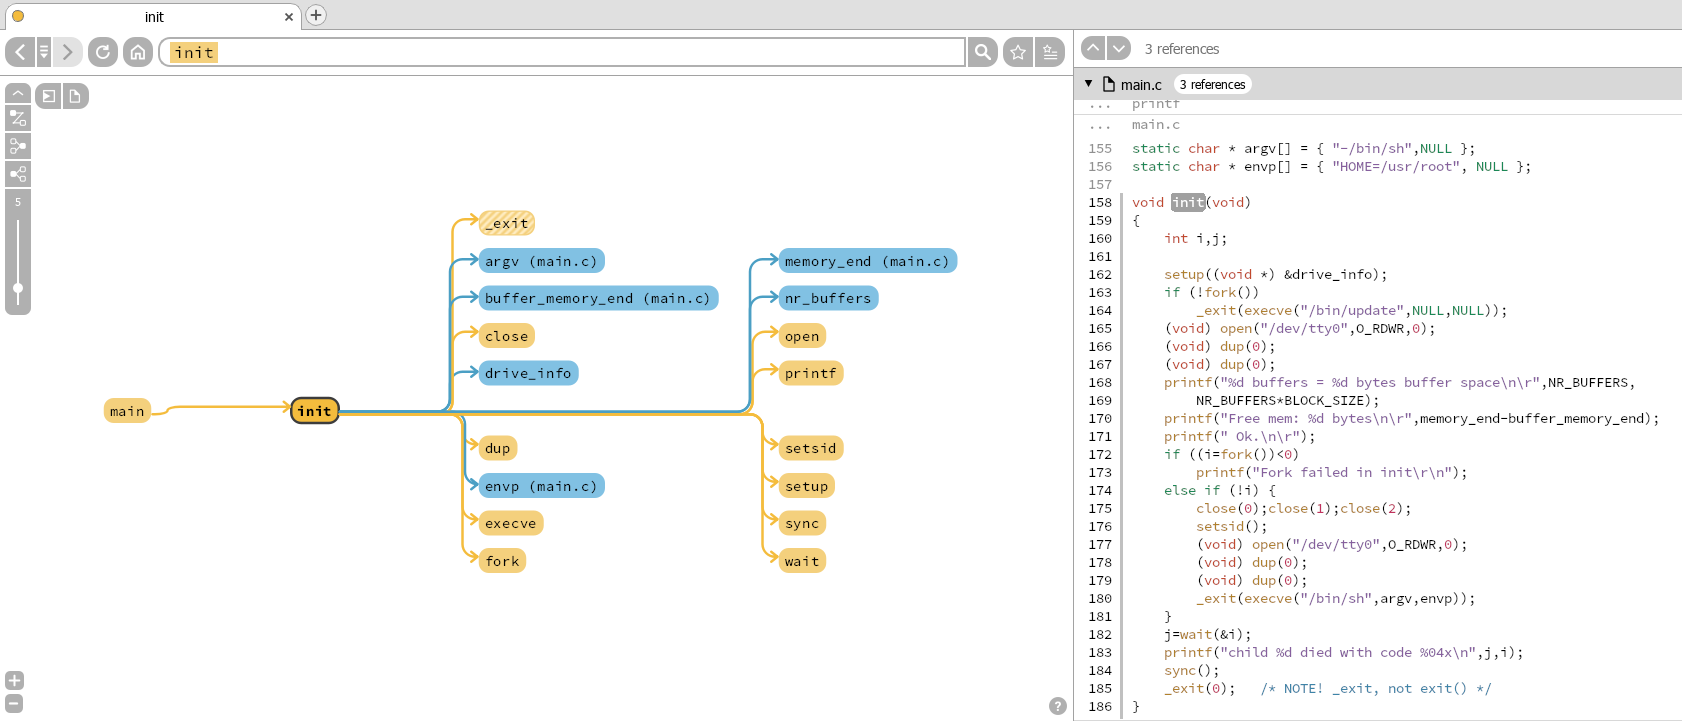The width and height of the screenshot is (1682, 721).
Task: Switch to file list code view
Action: click(75, 96)
